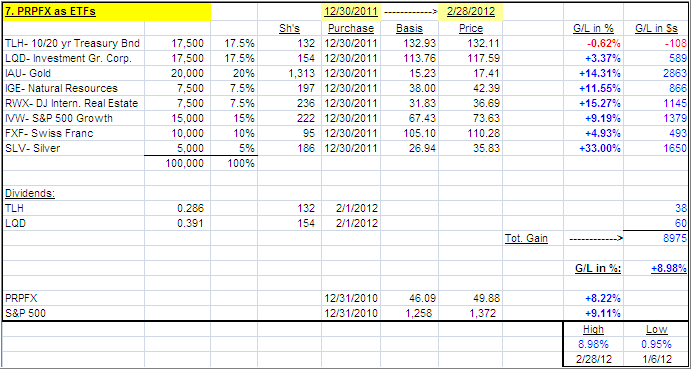Click the red -0.62% loss cell

593,44
